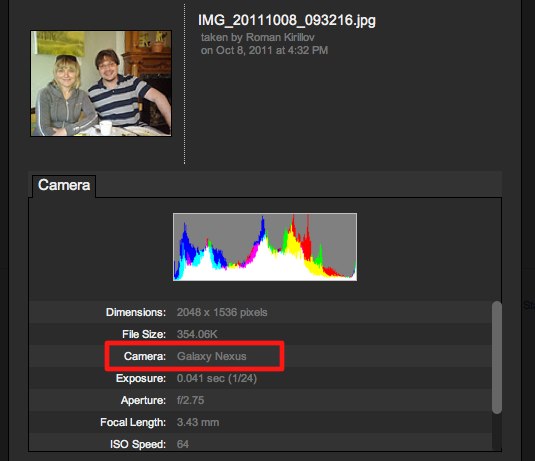Viewport: 535px width, 461px height.
Task: Open the photo thumbnail of two people
Action: tap(101, 84)
